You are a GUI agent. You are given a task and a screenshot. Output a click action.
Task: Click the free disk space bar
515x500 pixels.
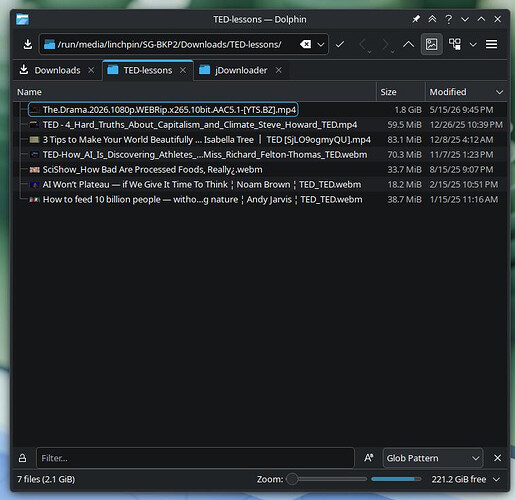396,479
